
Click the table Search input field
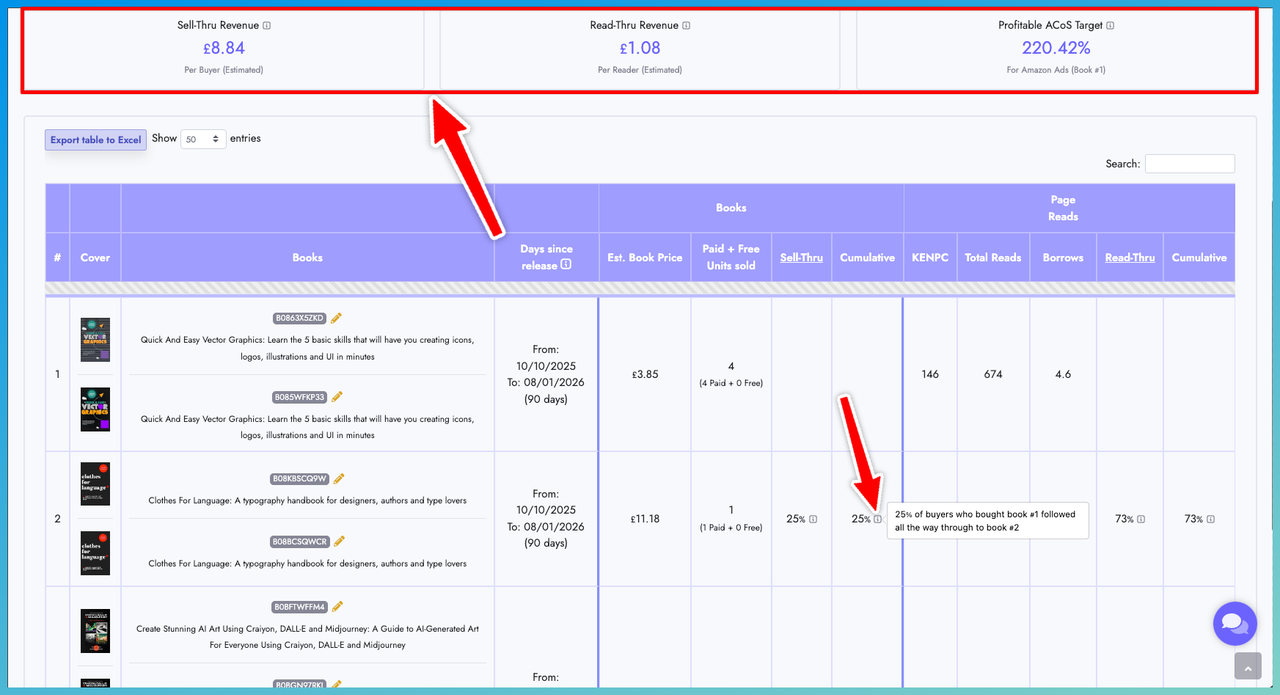pos(1190,164)
